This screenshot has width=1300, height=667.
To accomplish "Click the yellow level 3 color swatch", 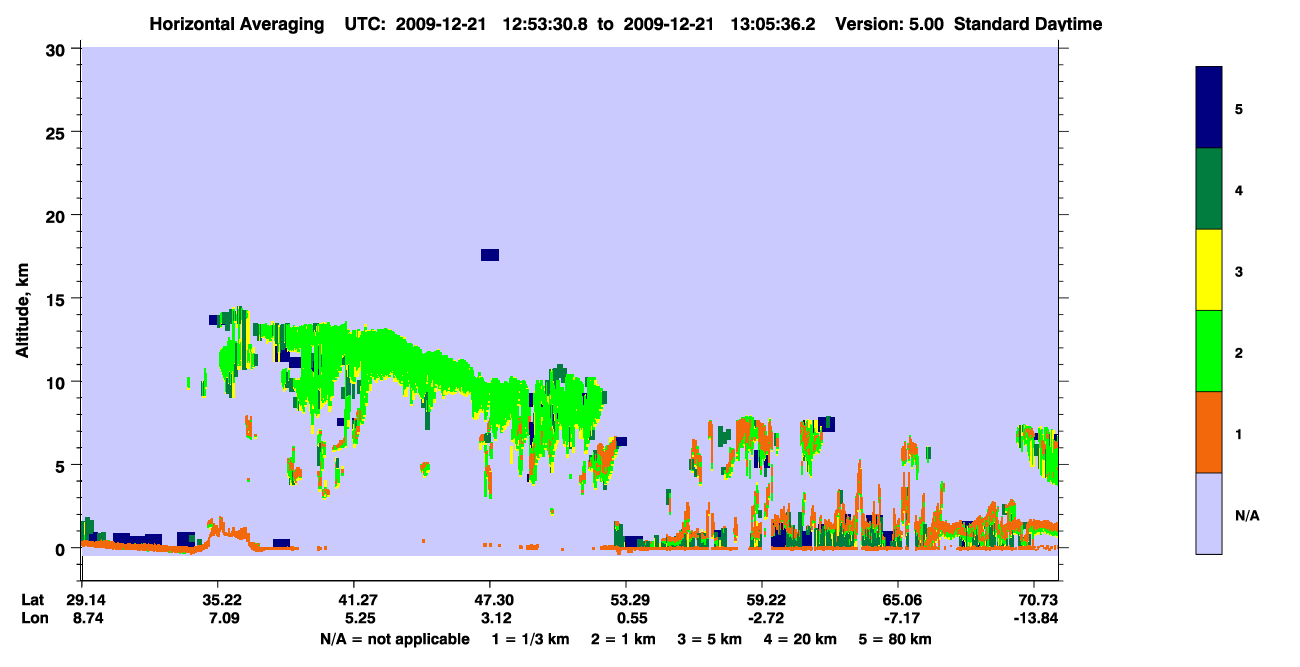I will coord(1209,270).
